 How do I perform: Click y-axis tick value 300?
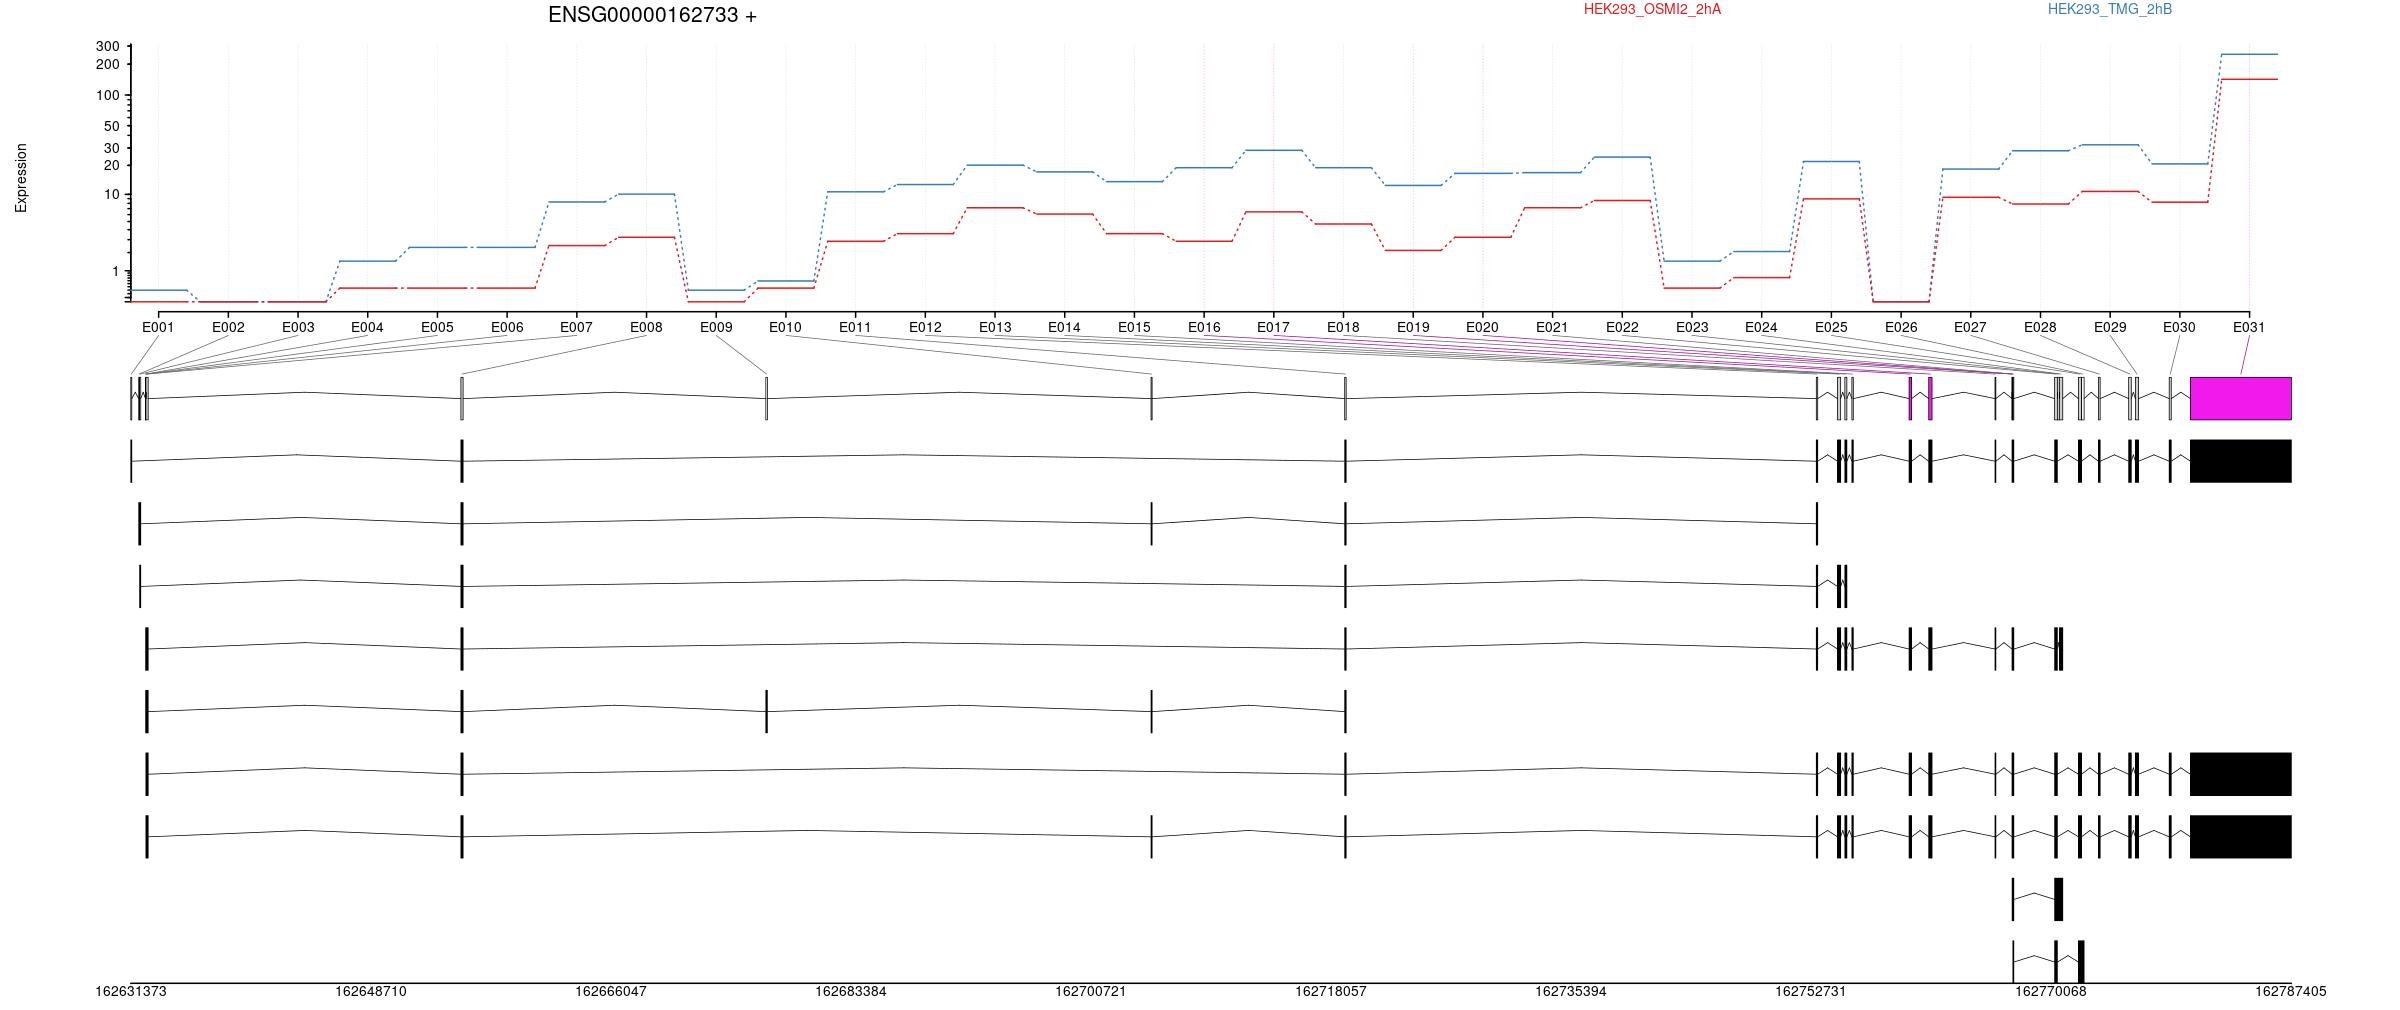point(108,46)
